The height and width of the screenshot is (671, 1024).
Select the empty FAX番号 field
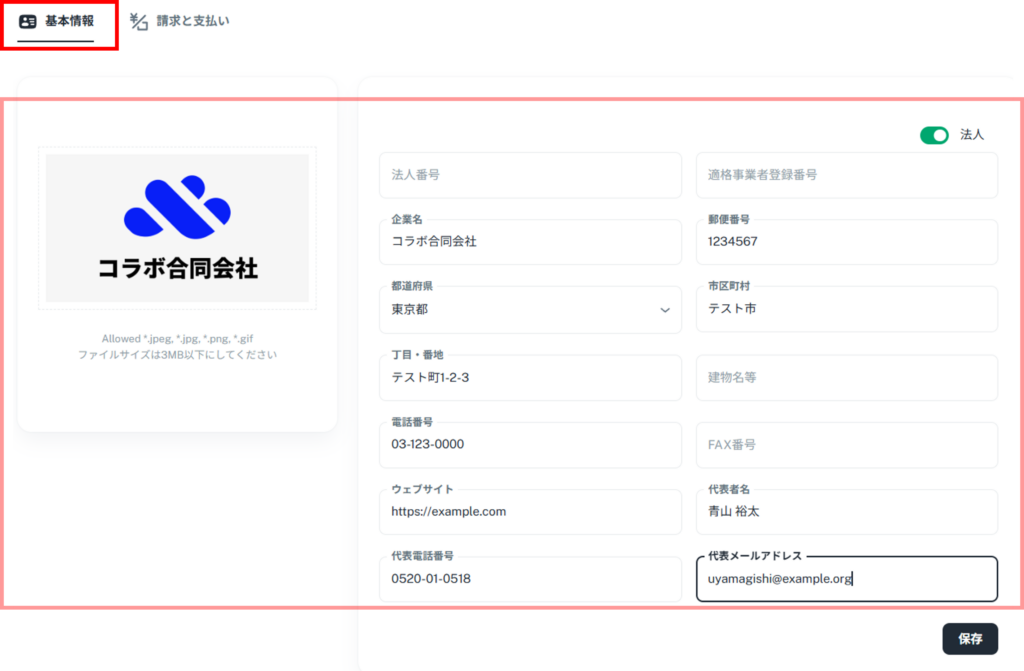point(846,444)
